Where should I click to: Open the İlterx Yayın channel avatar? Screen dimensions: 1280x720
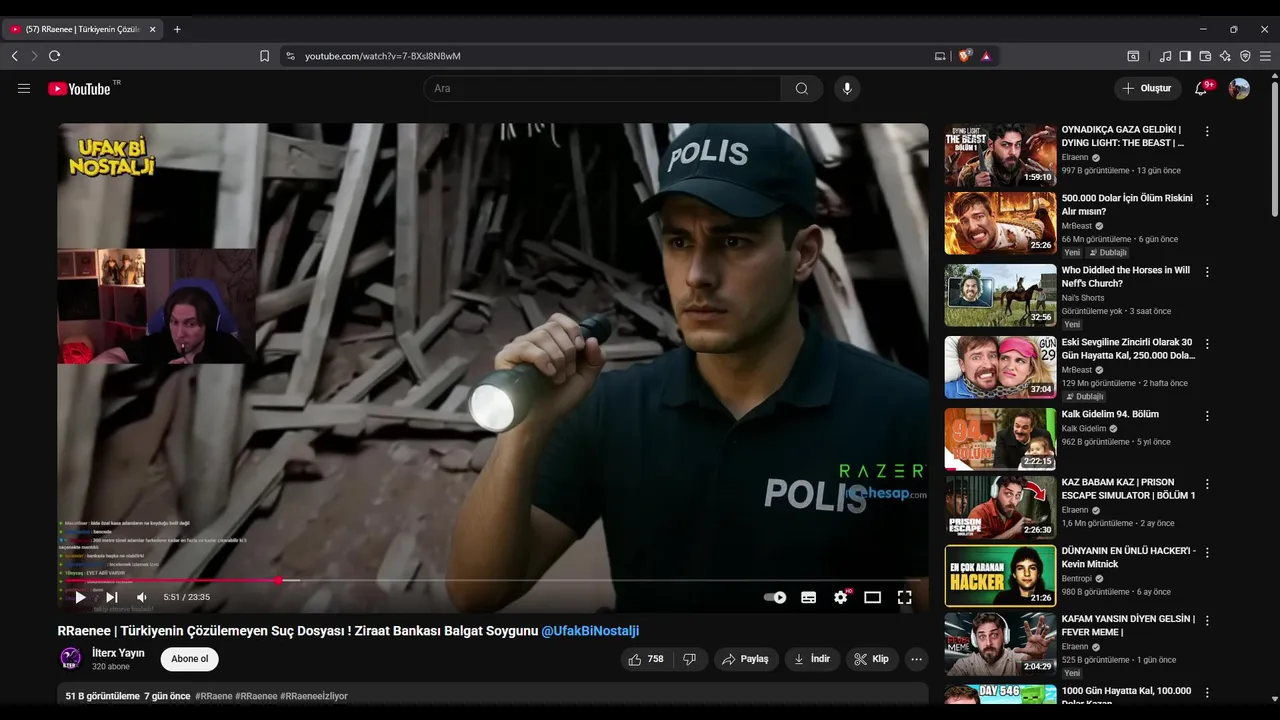(70, 658)
